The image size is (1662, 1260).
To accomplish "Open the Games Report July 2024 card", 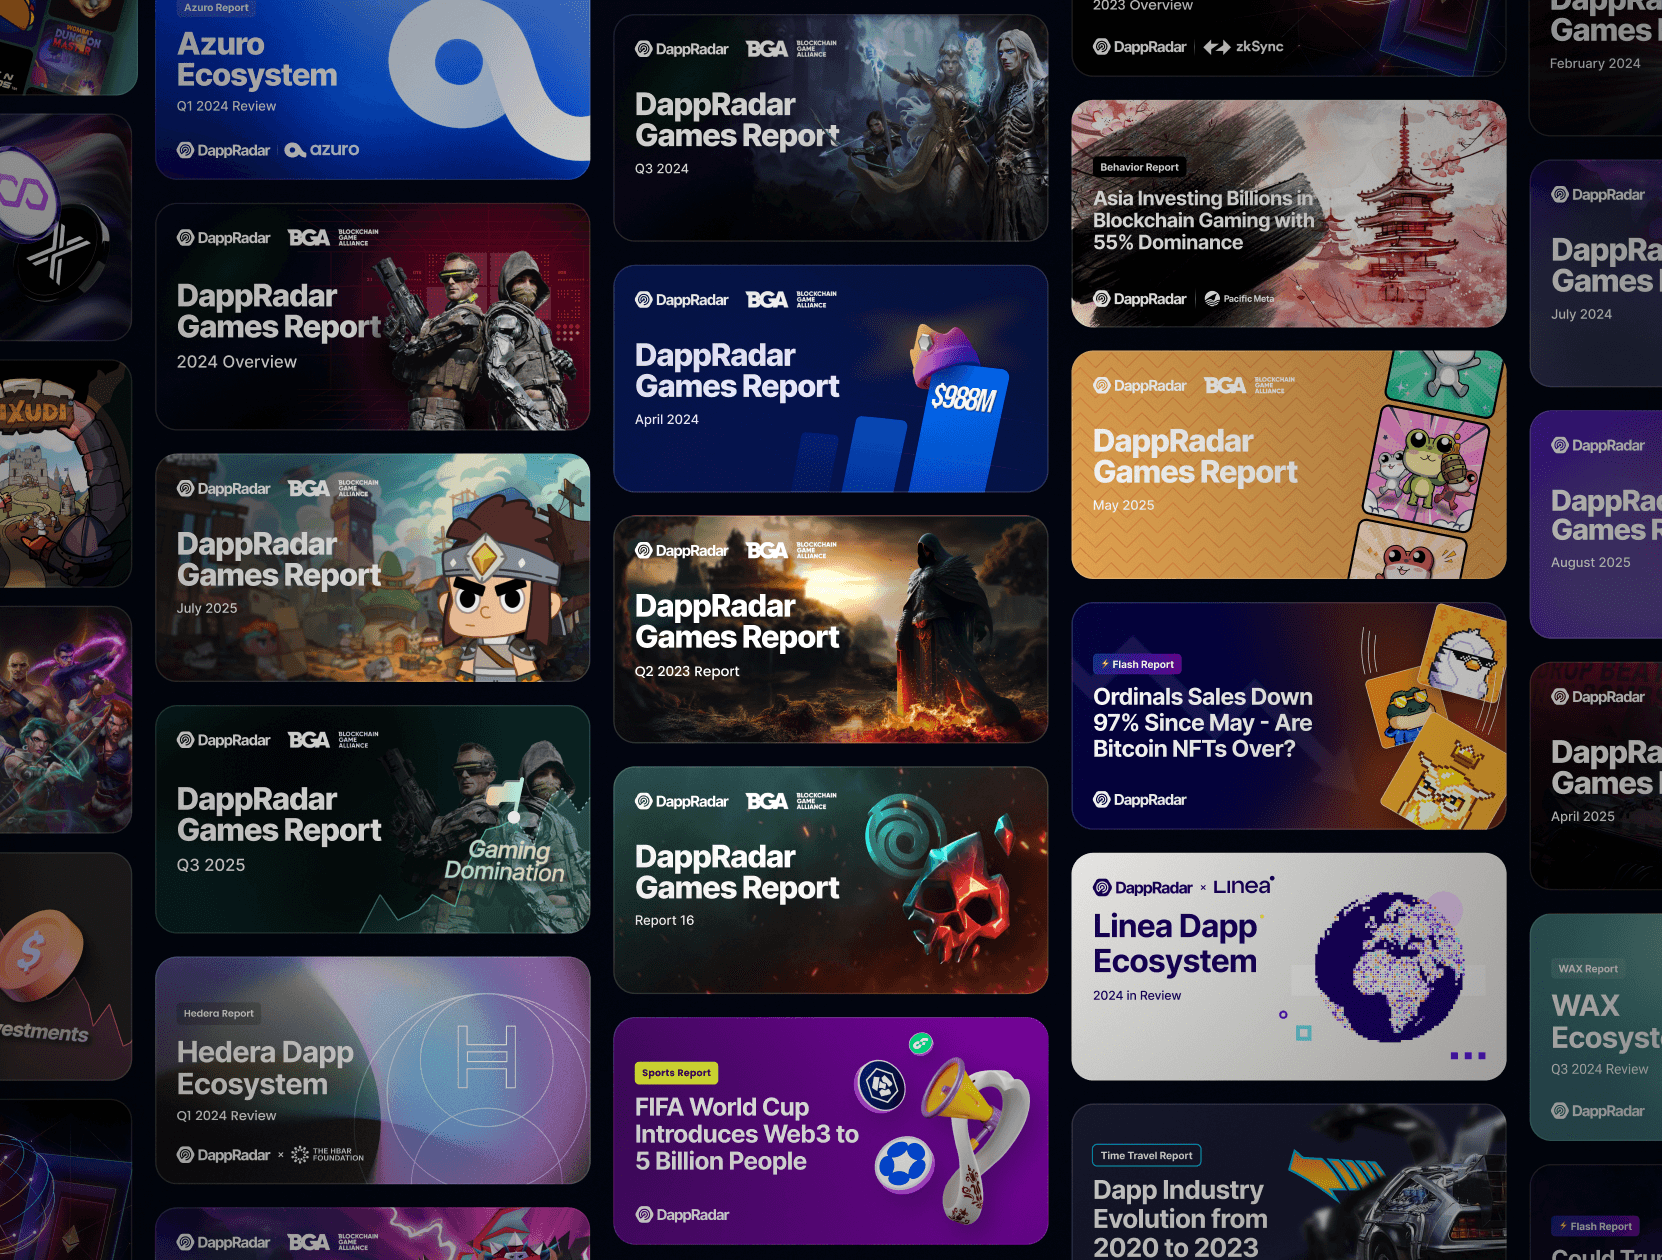I will [1596, 273].
